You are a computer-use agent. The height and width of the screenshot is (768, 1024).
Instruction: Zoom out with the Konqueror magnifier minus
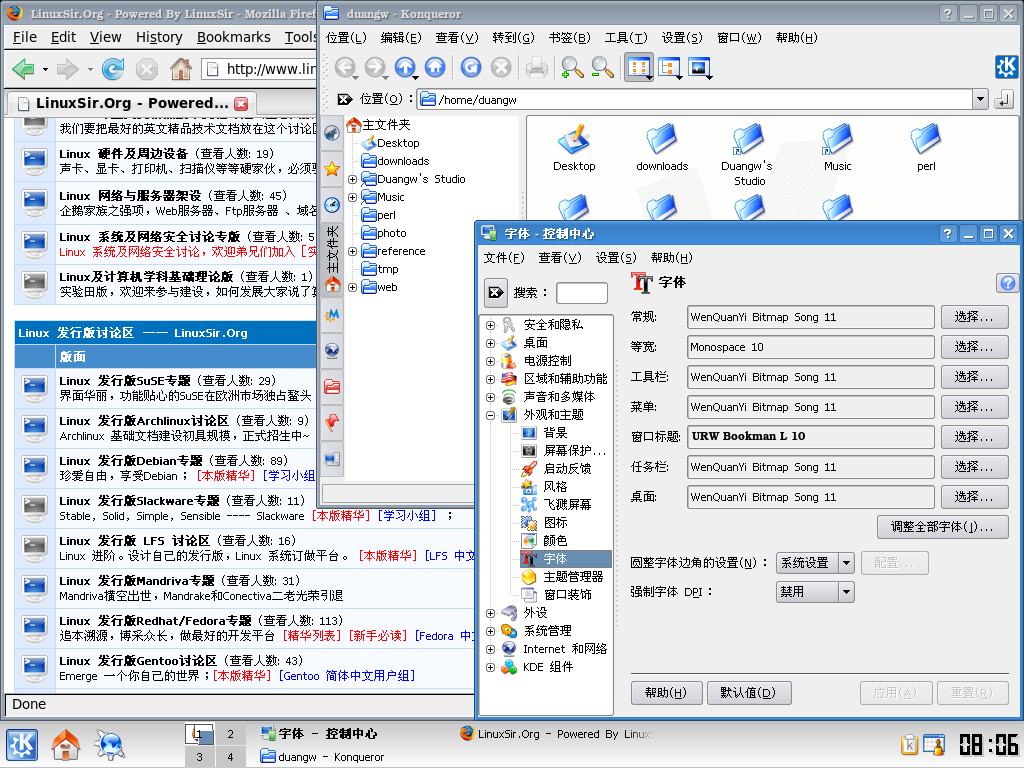pos(602,67)
